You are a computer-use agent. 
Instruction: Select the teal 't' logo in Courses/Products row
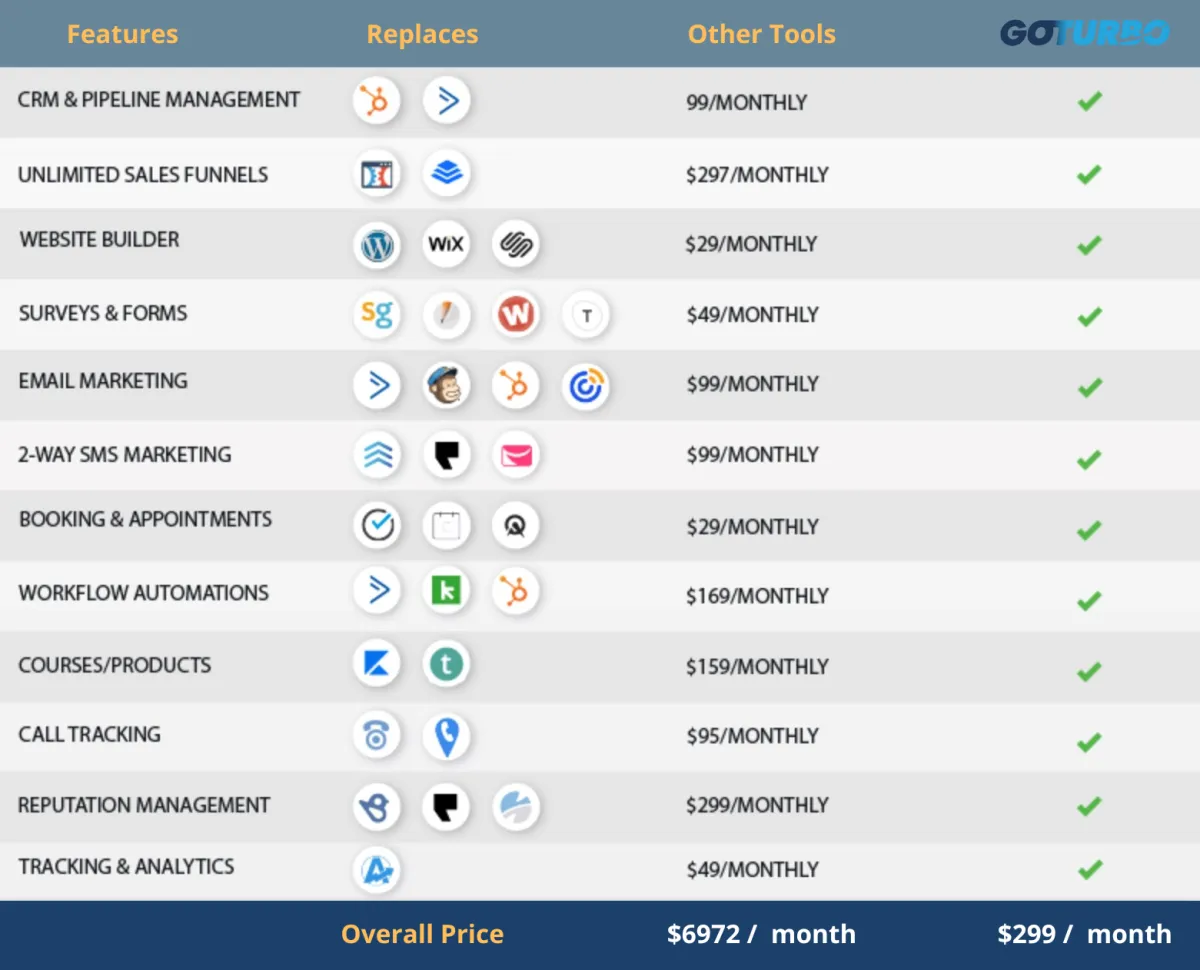tap(446, 664)
